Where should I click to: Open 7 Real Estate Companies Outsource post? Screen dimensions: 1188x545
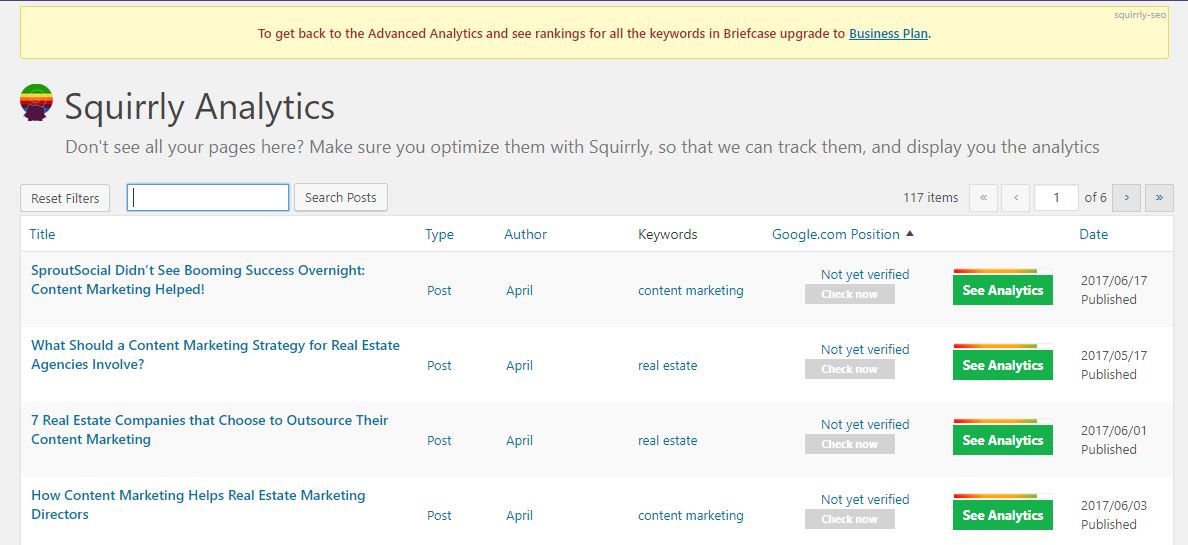[x=210, y=430]
